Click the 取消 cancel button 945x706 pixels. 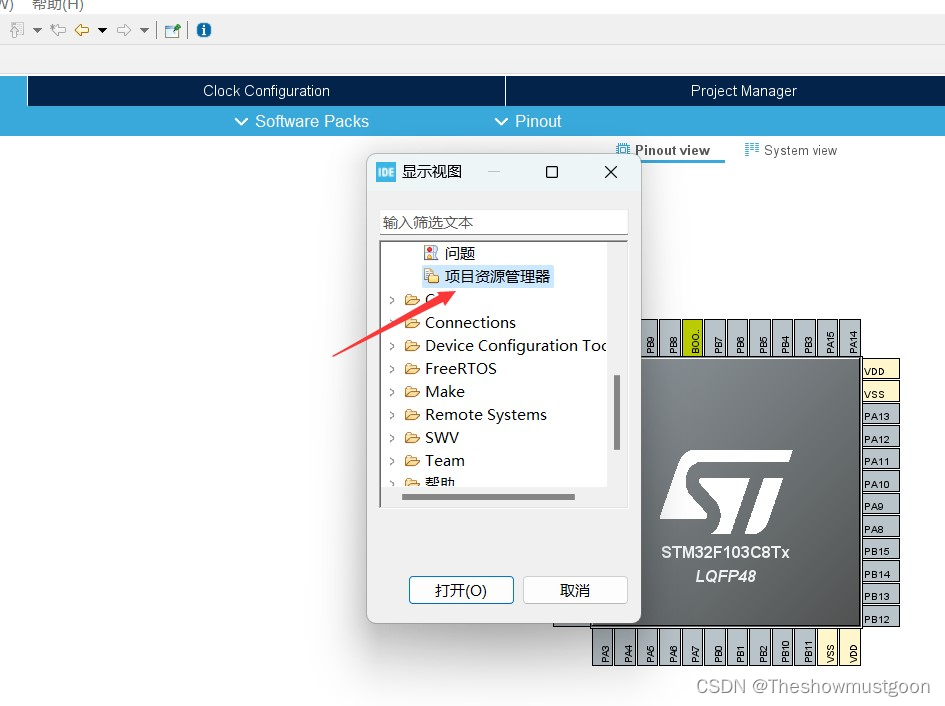click(575, 590)
